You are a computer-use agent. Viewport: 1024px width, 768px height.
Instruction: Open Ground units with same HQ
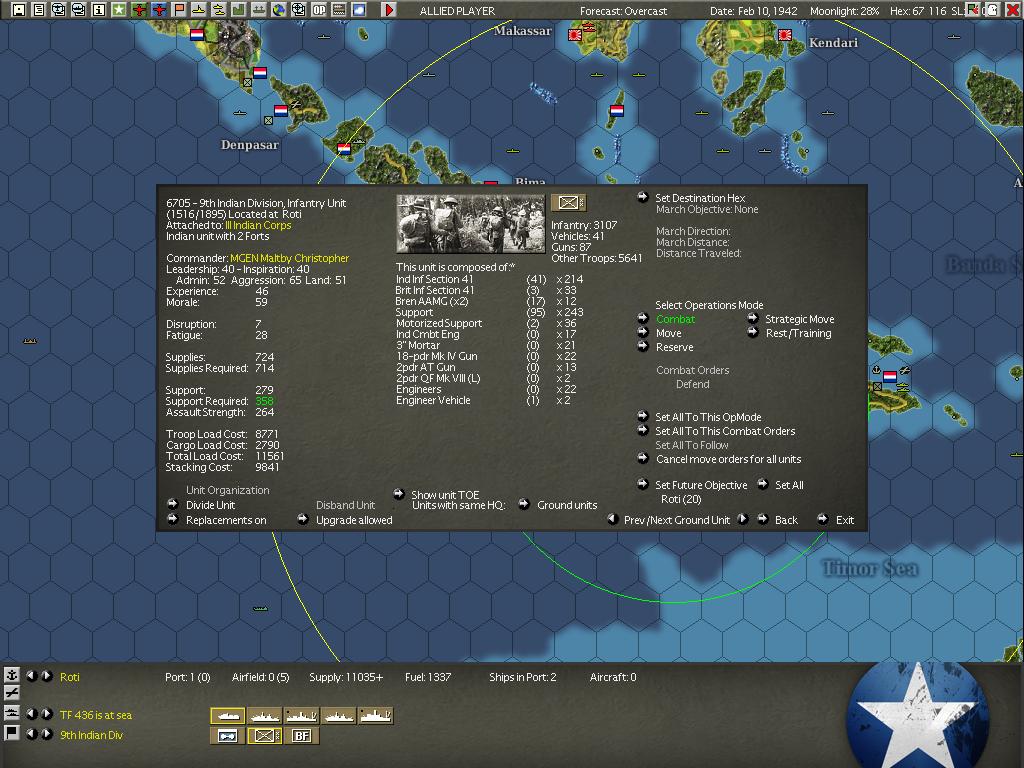(567, 505)
